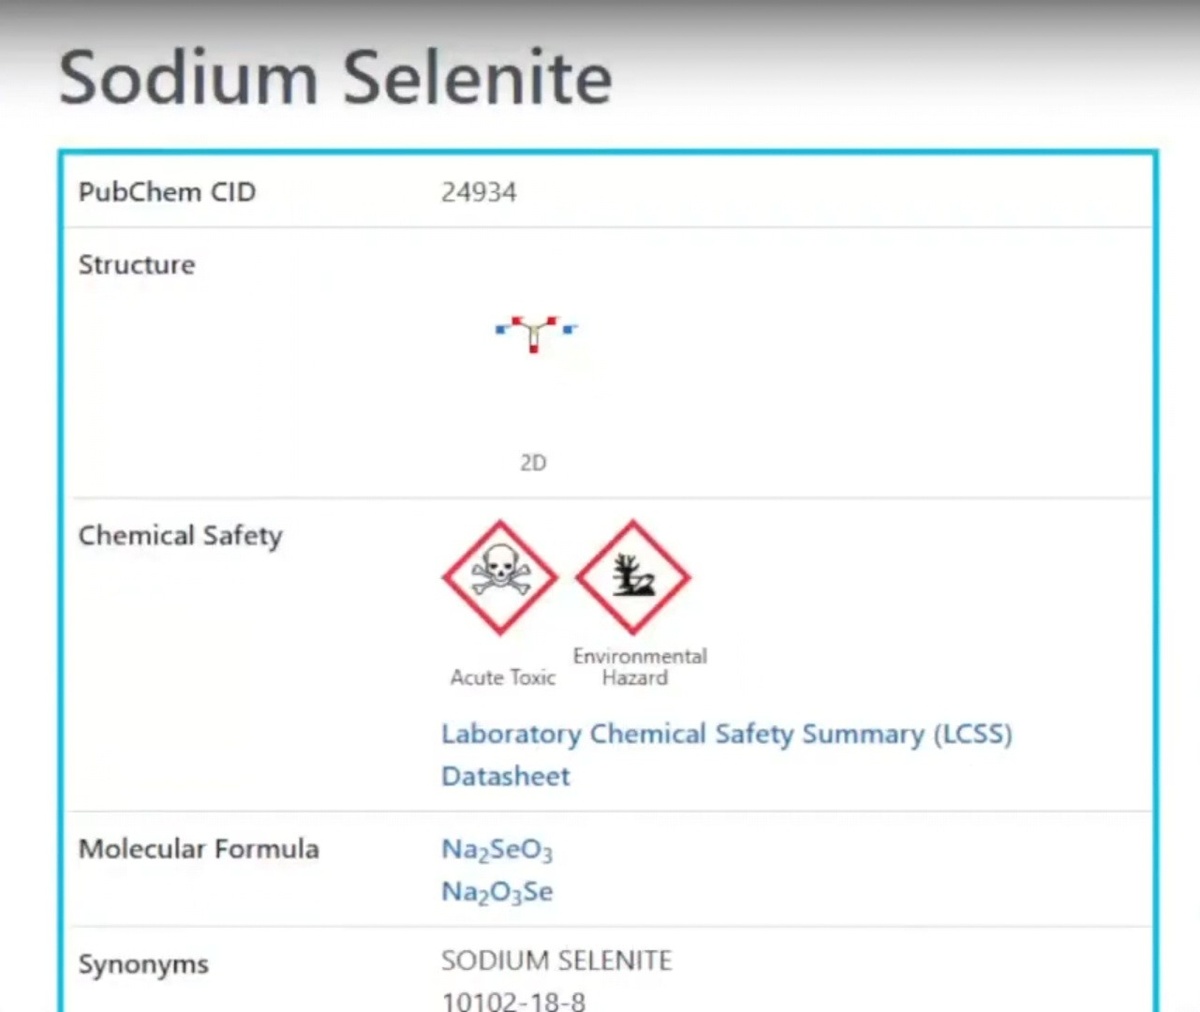Screen dimensions: 1200x1012
Task: Click the SODIUM SELENITE synonym text
Action: pyautogui.click(x=556, y=961)
